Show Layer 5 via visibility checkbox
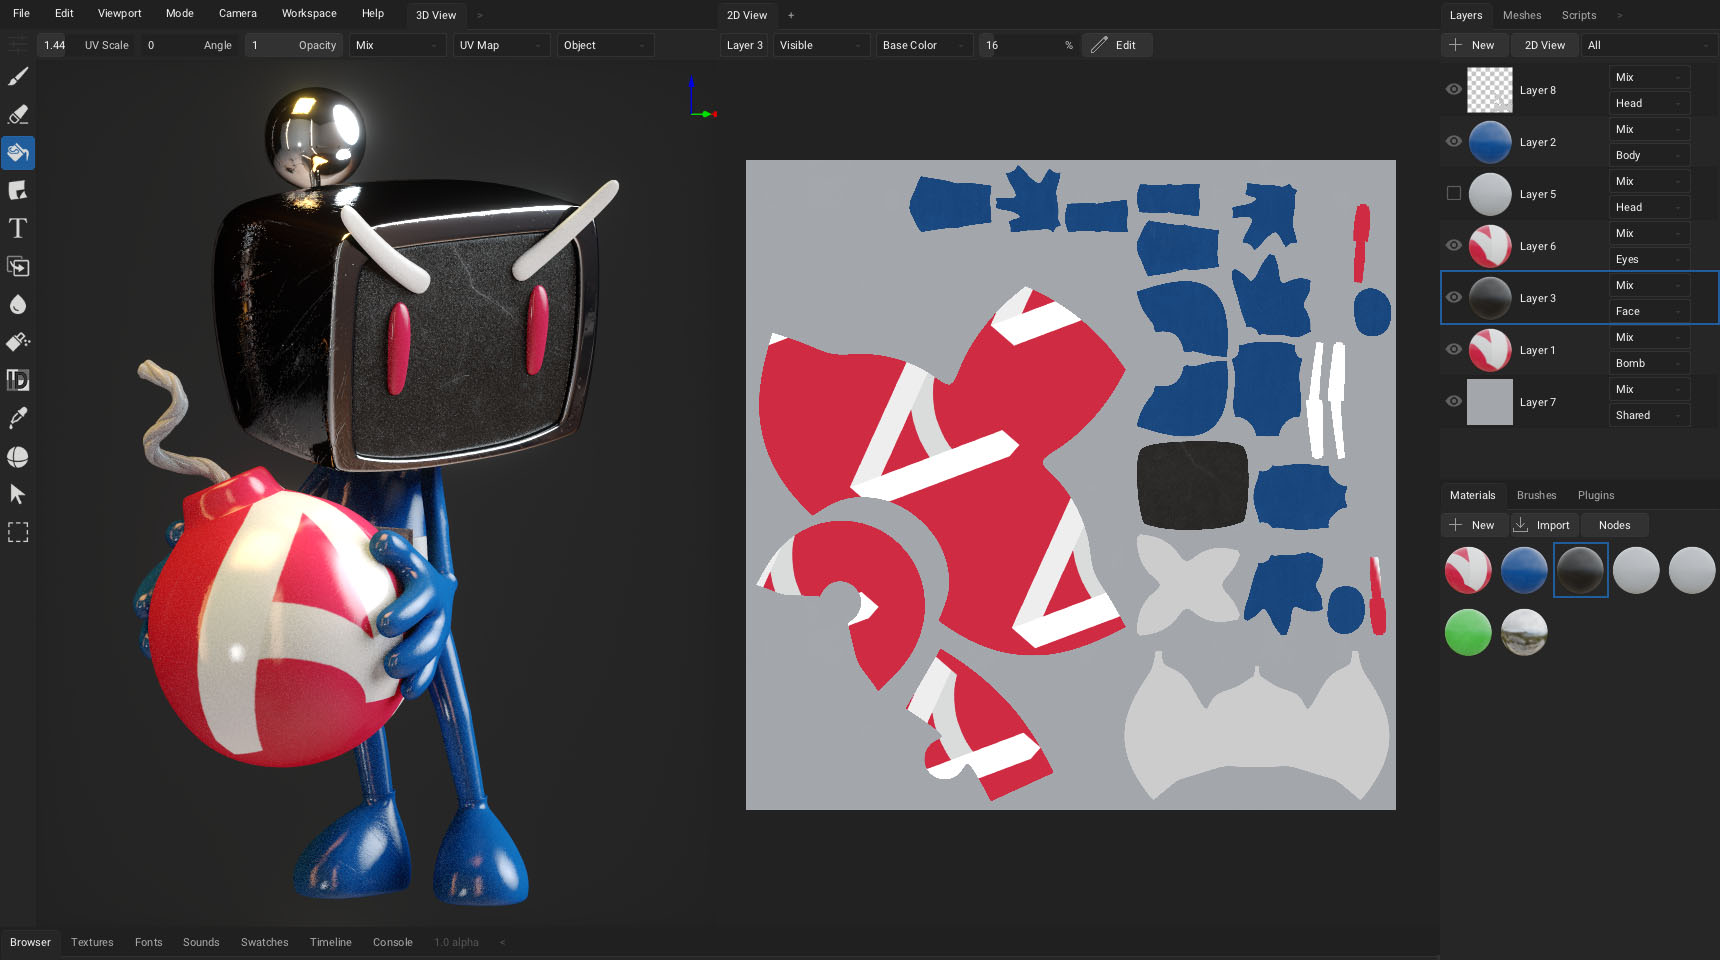Viewport: 1720px width, 960px height. tap(1454, 193)
